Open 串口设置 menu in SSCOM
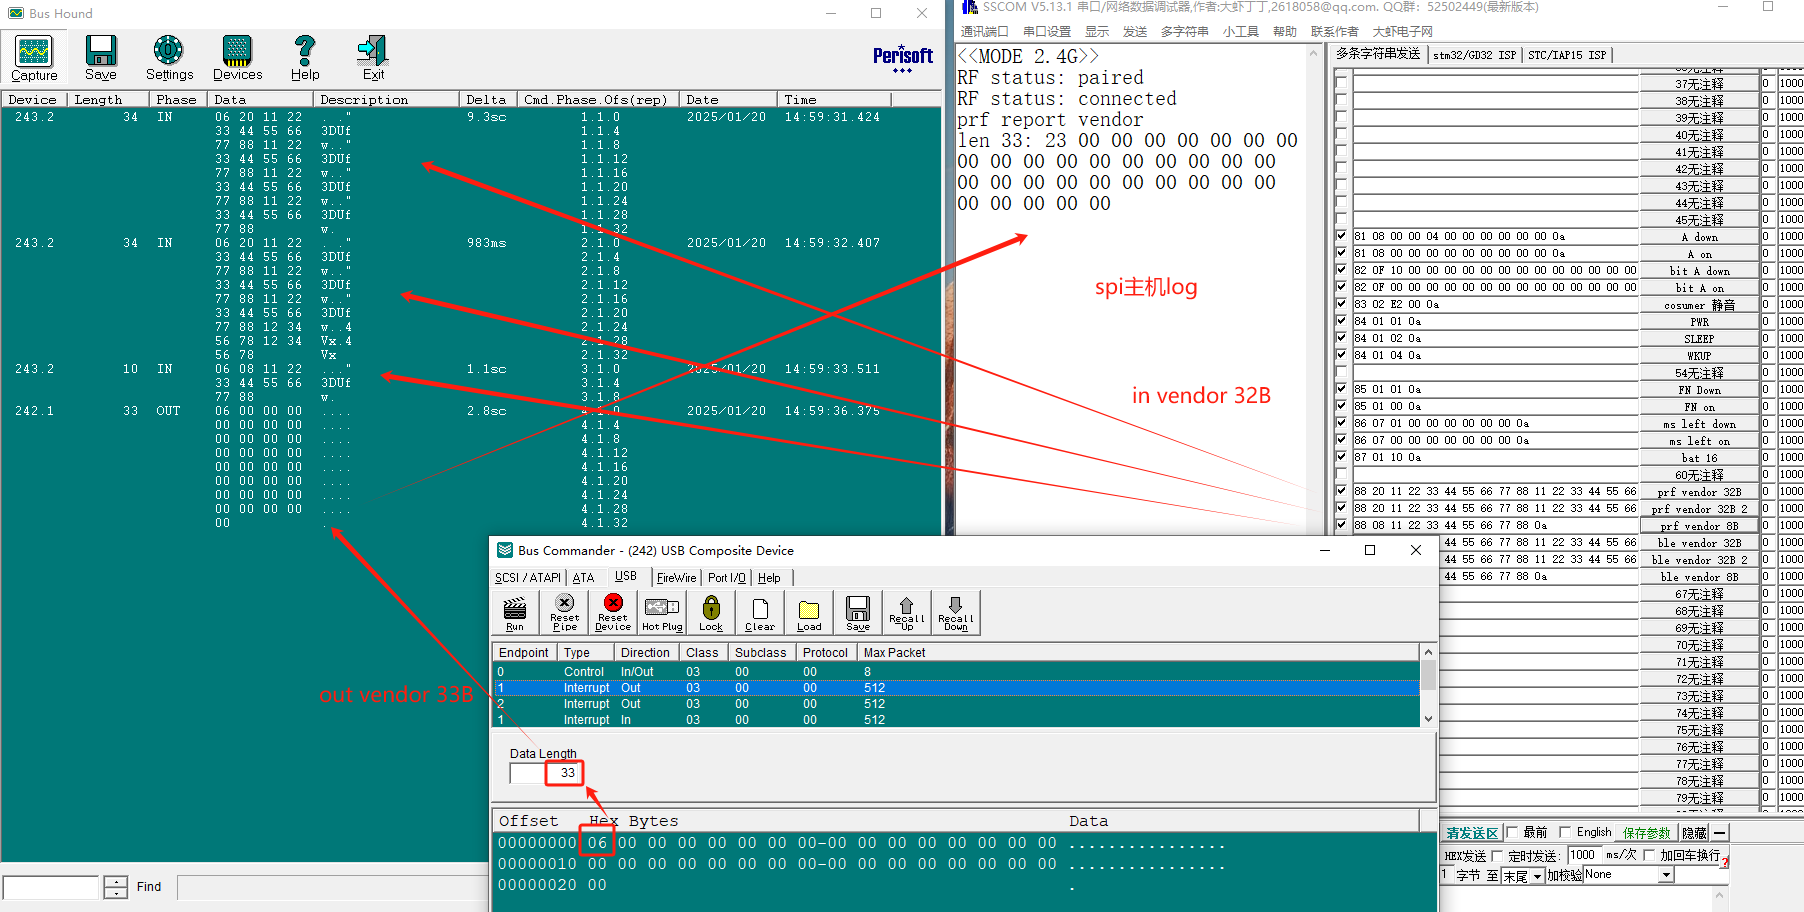This screenshot has height=912, width=1804. pos(1047,31)
